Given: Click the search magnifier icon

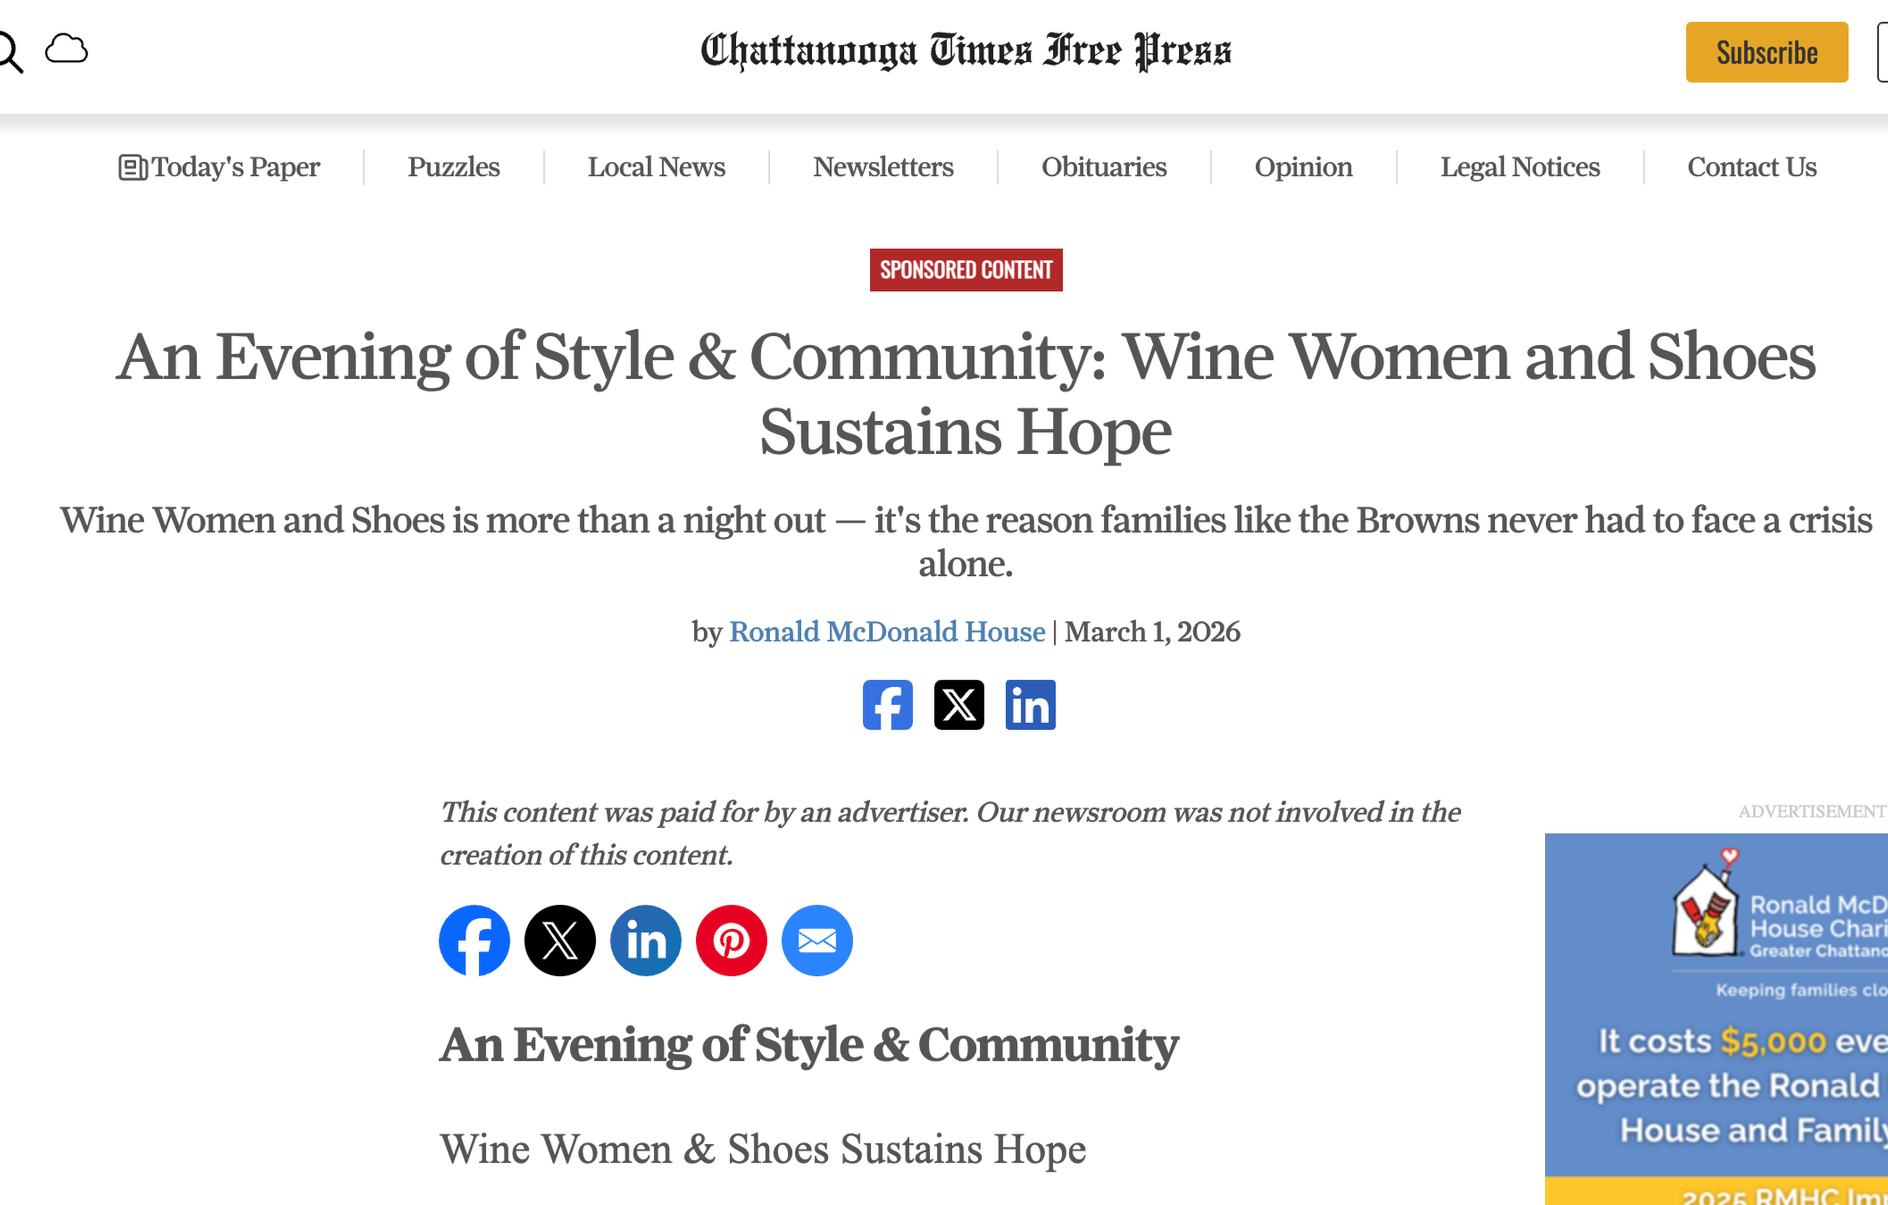Looking at the screenshot, I should coord(10,52).
